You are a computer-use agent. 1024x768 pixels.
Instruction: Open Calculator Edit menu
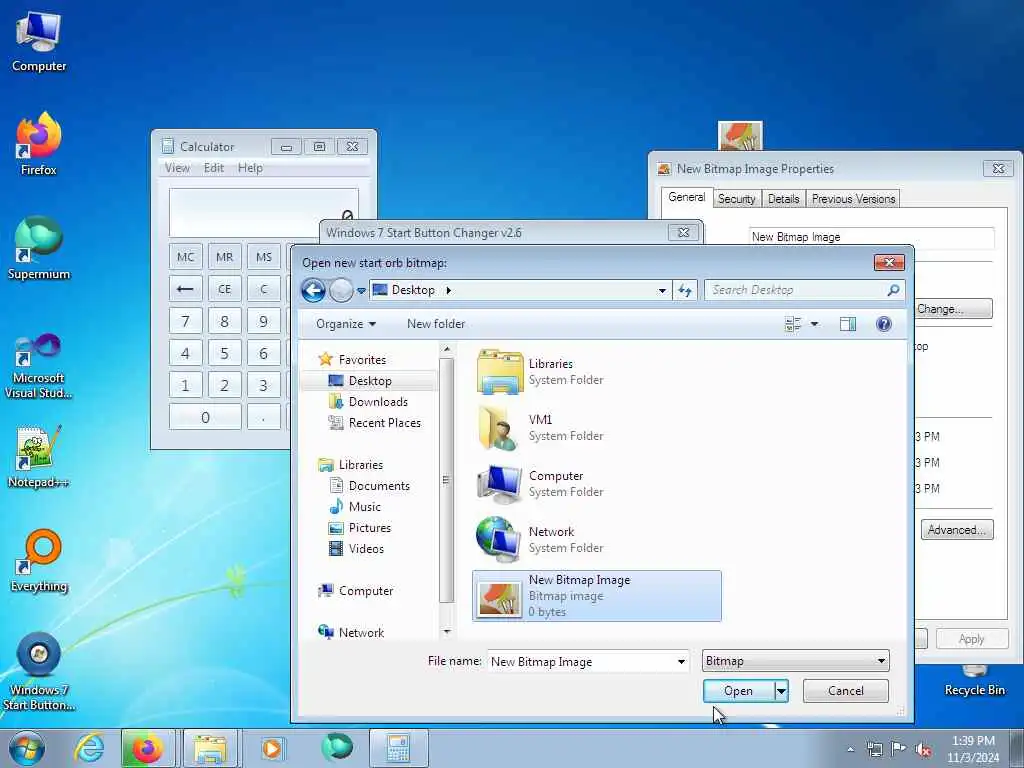point(214,168)
